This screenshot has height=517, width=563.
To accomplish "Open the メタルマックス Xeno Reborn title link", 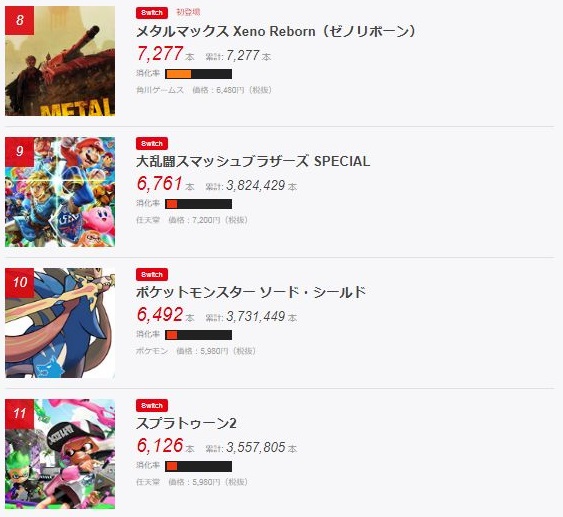I will (x=276, y=31).
